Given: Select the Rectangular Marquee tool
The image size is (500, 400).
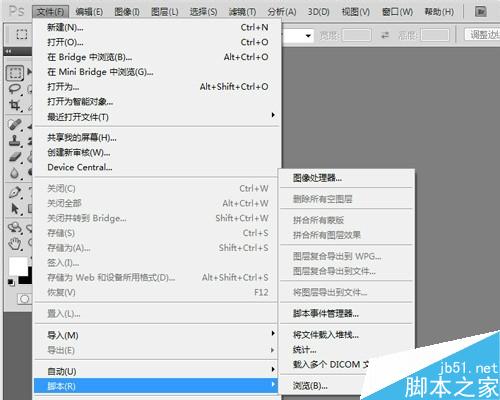Looking at the screenshot, I should (15, 73).
